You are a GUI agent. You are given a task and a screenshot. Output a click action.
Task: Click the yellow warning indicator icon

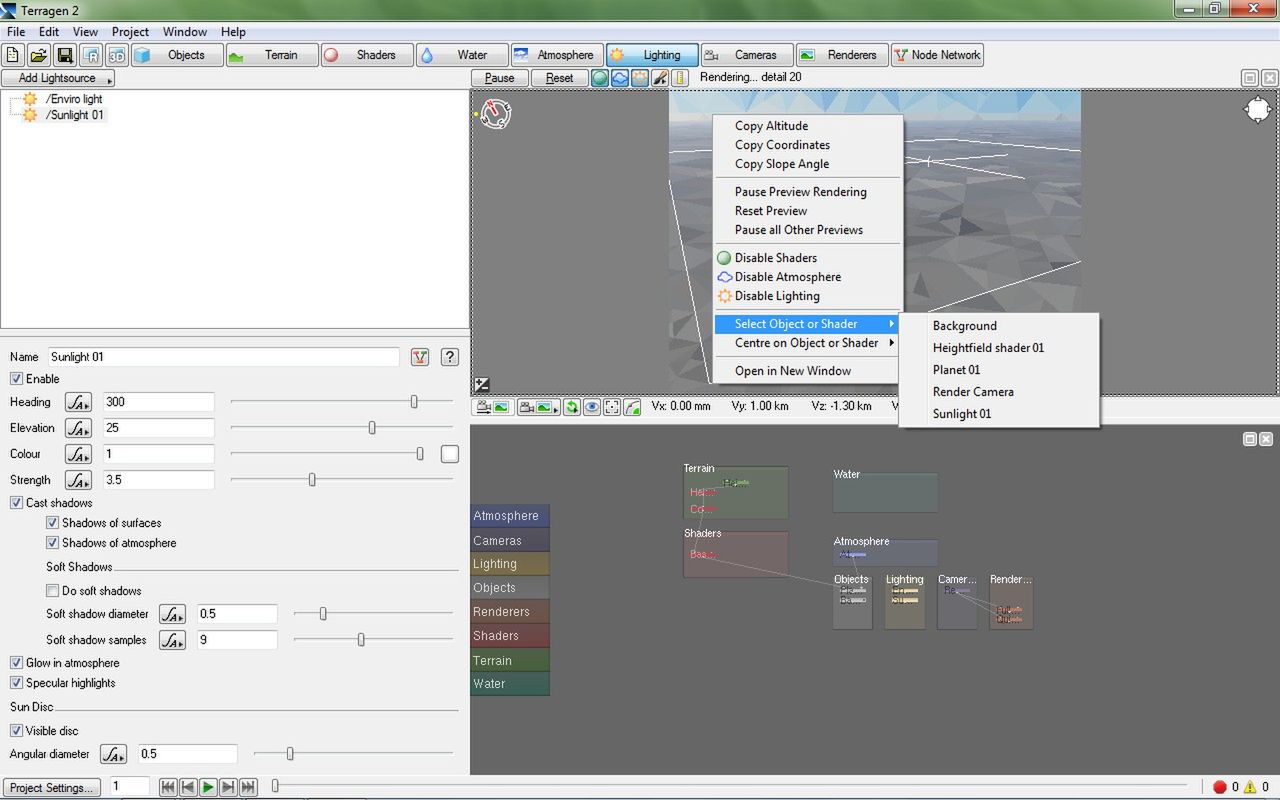point(1249,787)
